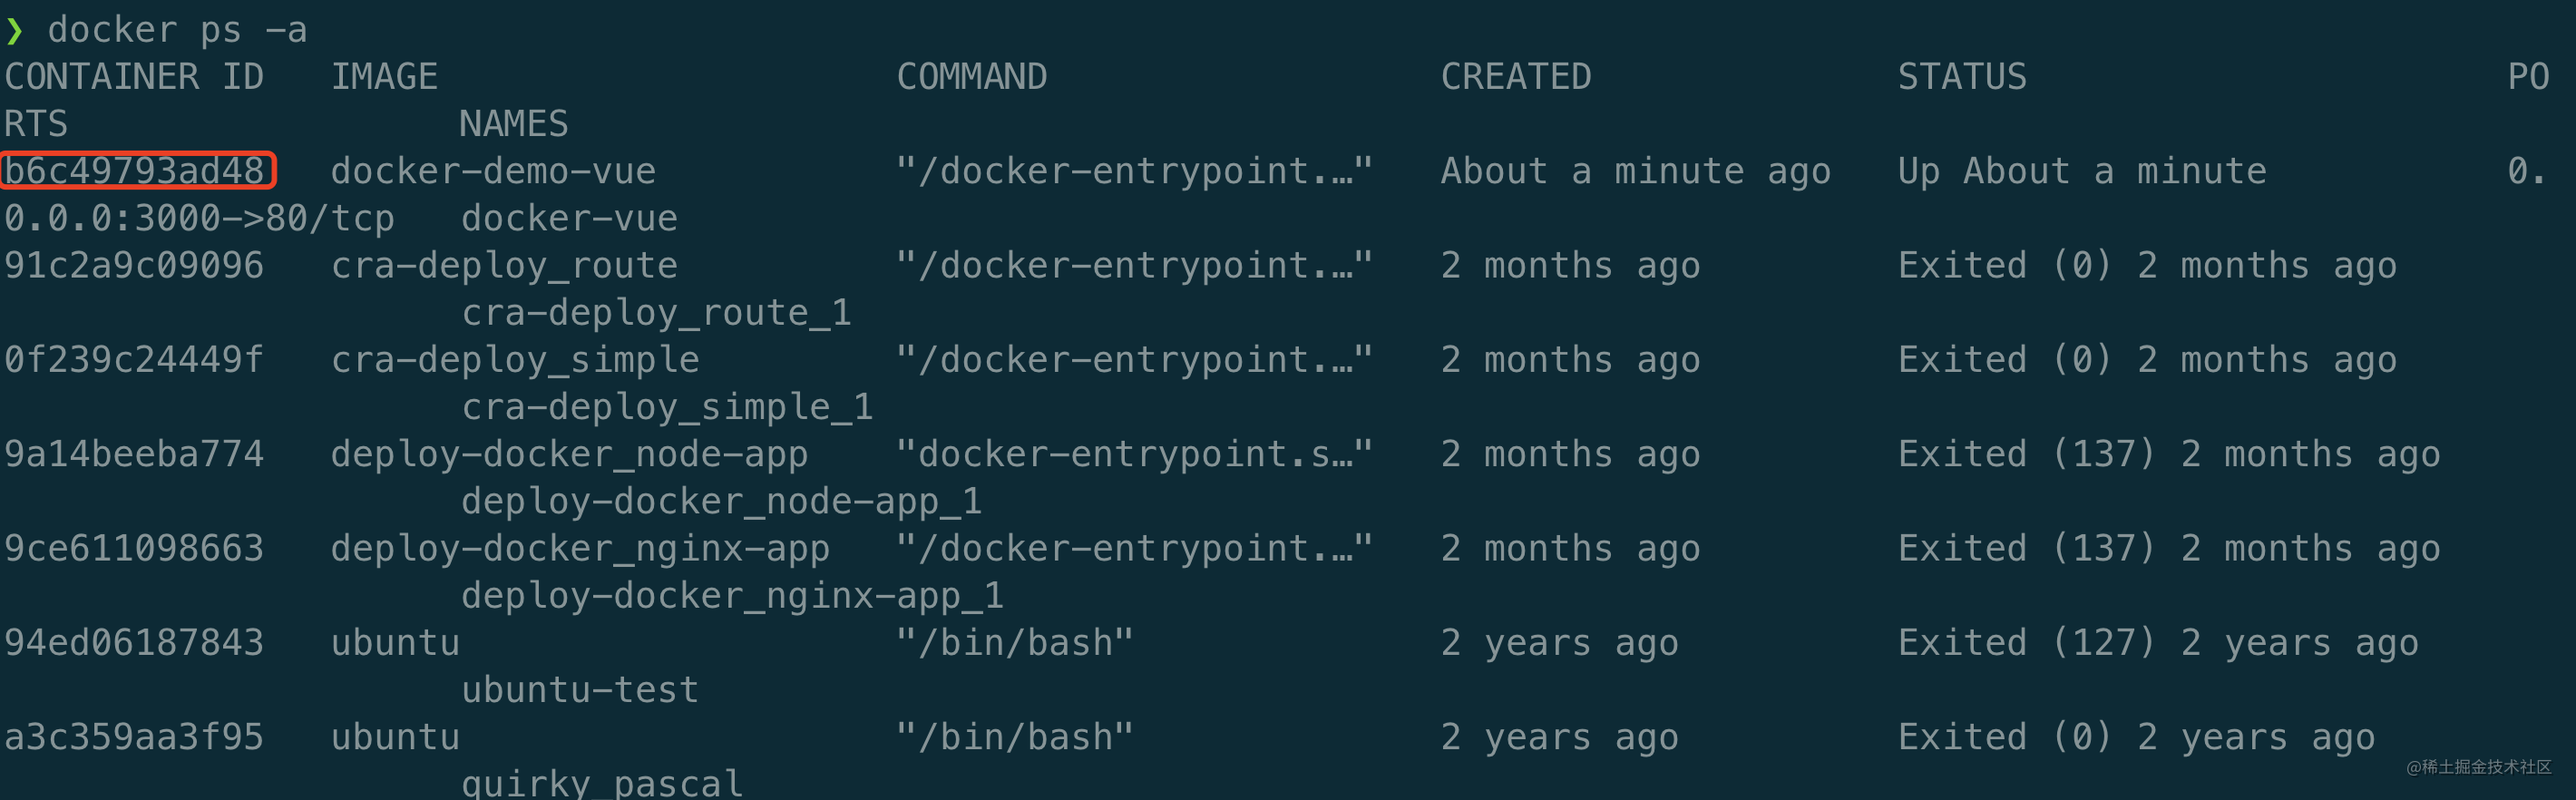
Task: Click the NAMES column header
Action: 513,124
